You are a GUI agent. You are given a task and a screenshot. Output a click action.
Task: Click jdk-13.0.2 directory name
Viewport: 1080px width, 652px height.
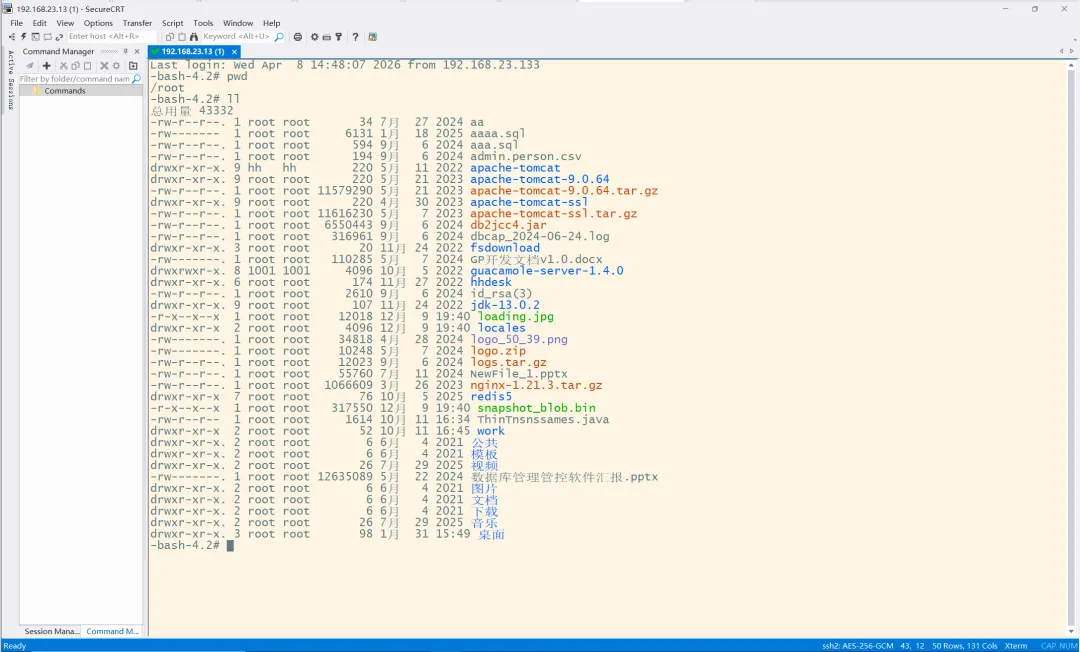[505, 305]
